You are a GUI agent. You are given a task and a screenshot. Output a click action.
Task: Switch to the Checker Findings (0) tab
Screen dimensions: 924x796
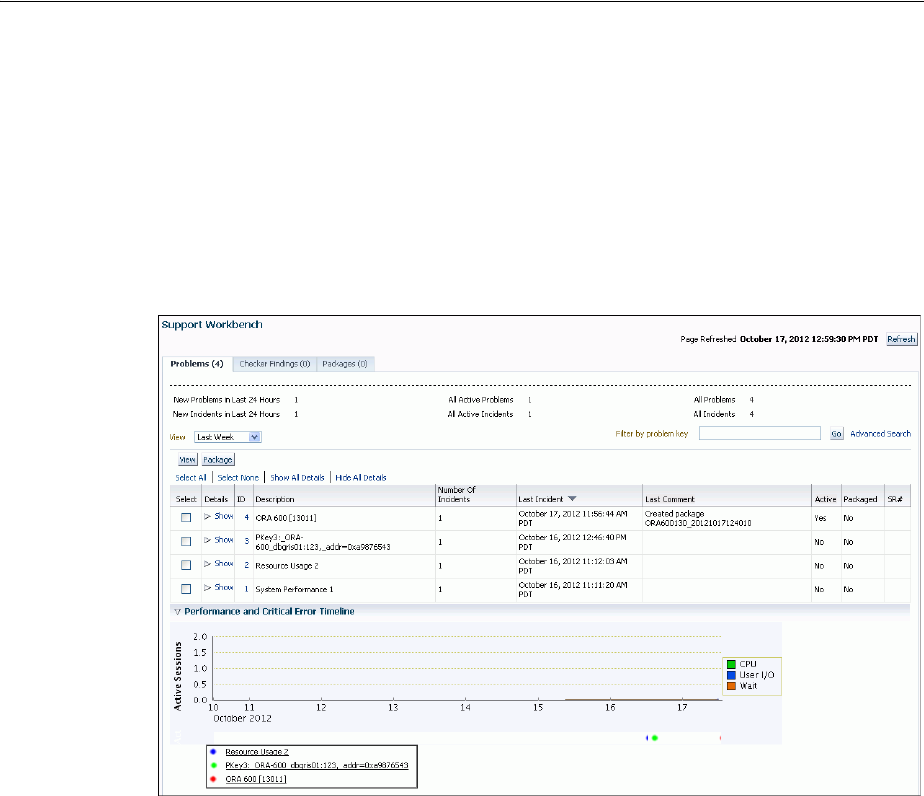(x=275, y=364)
